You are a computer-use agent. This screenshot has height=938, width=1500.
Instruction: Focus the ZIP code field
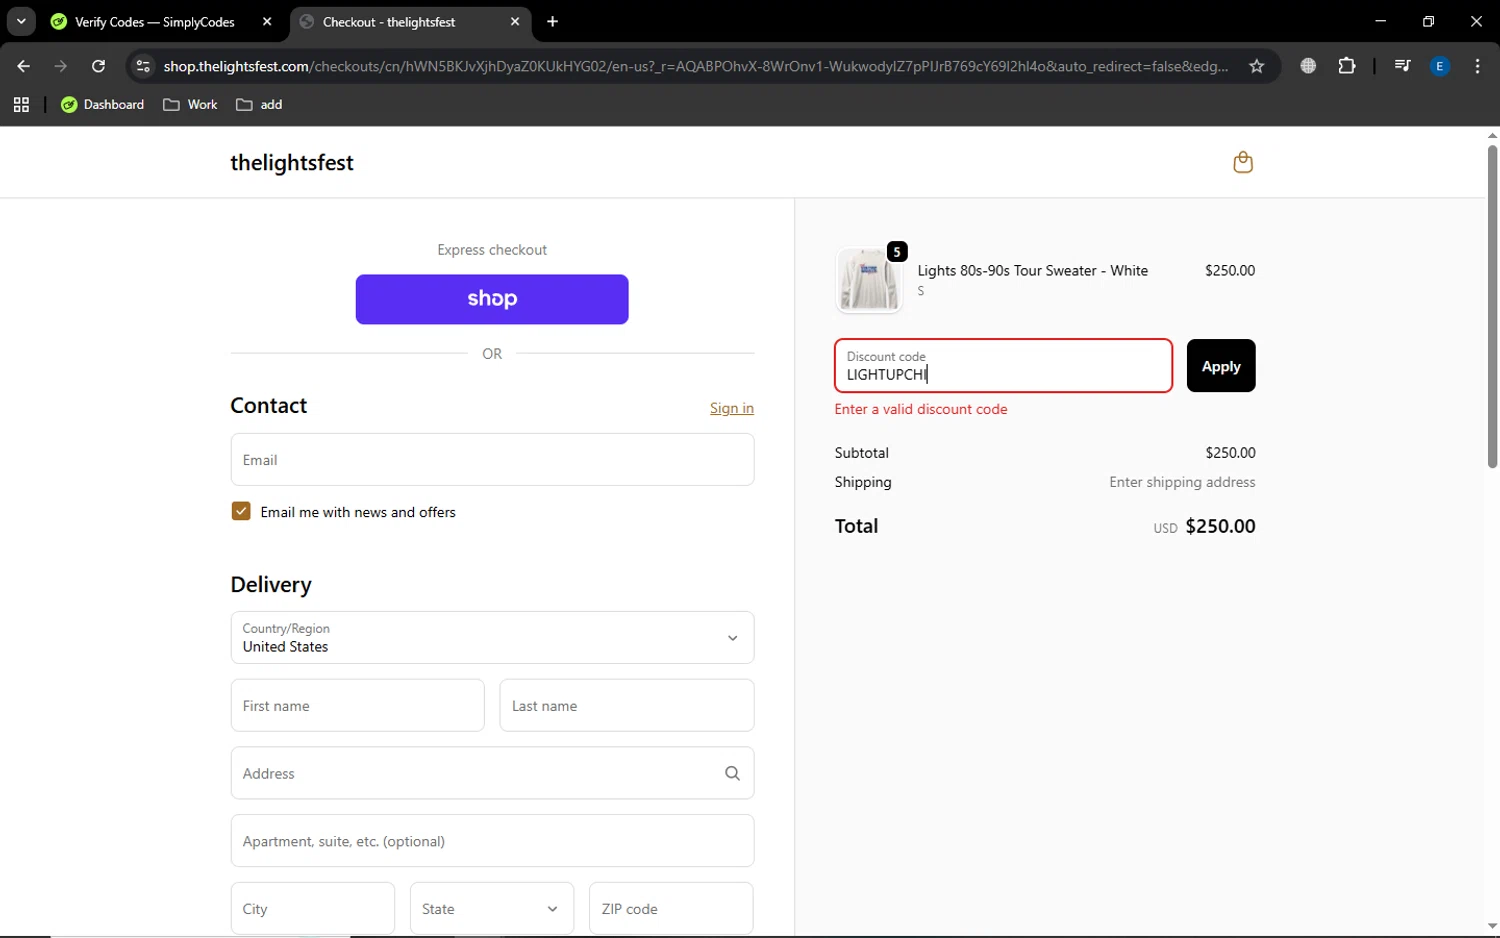(x=671, y=908)
